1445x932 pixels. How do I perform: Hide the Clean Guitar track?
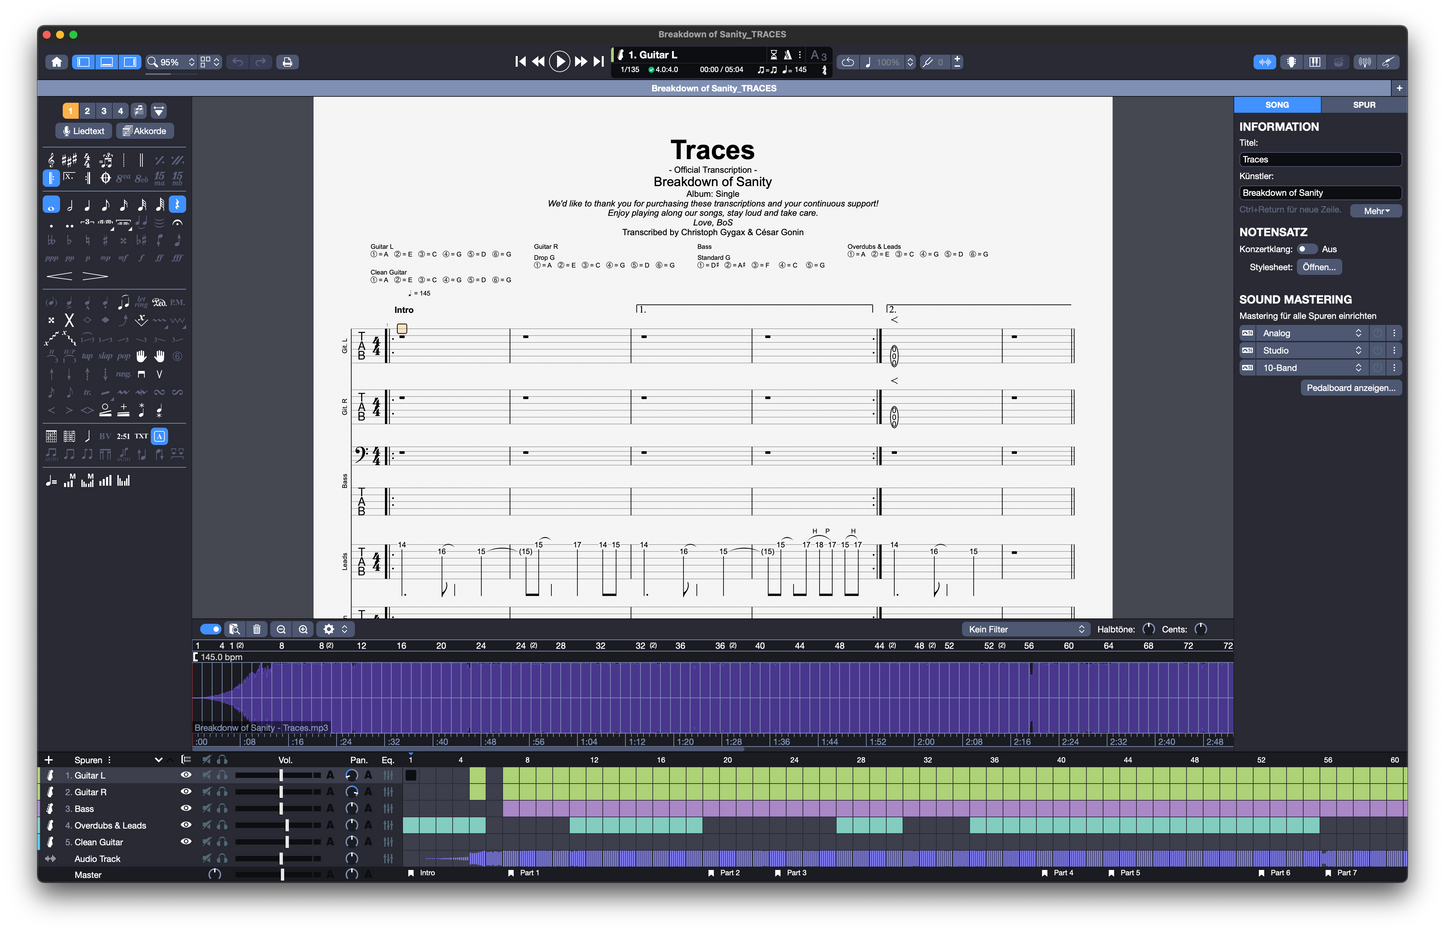point(185,842)
